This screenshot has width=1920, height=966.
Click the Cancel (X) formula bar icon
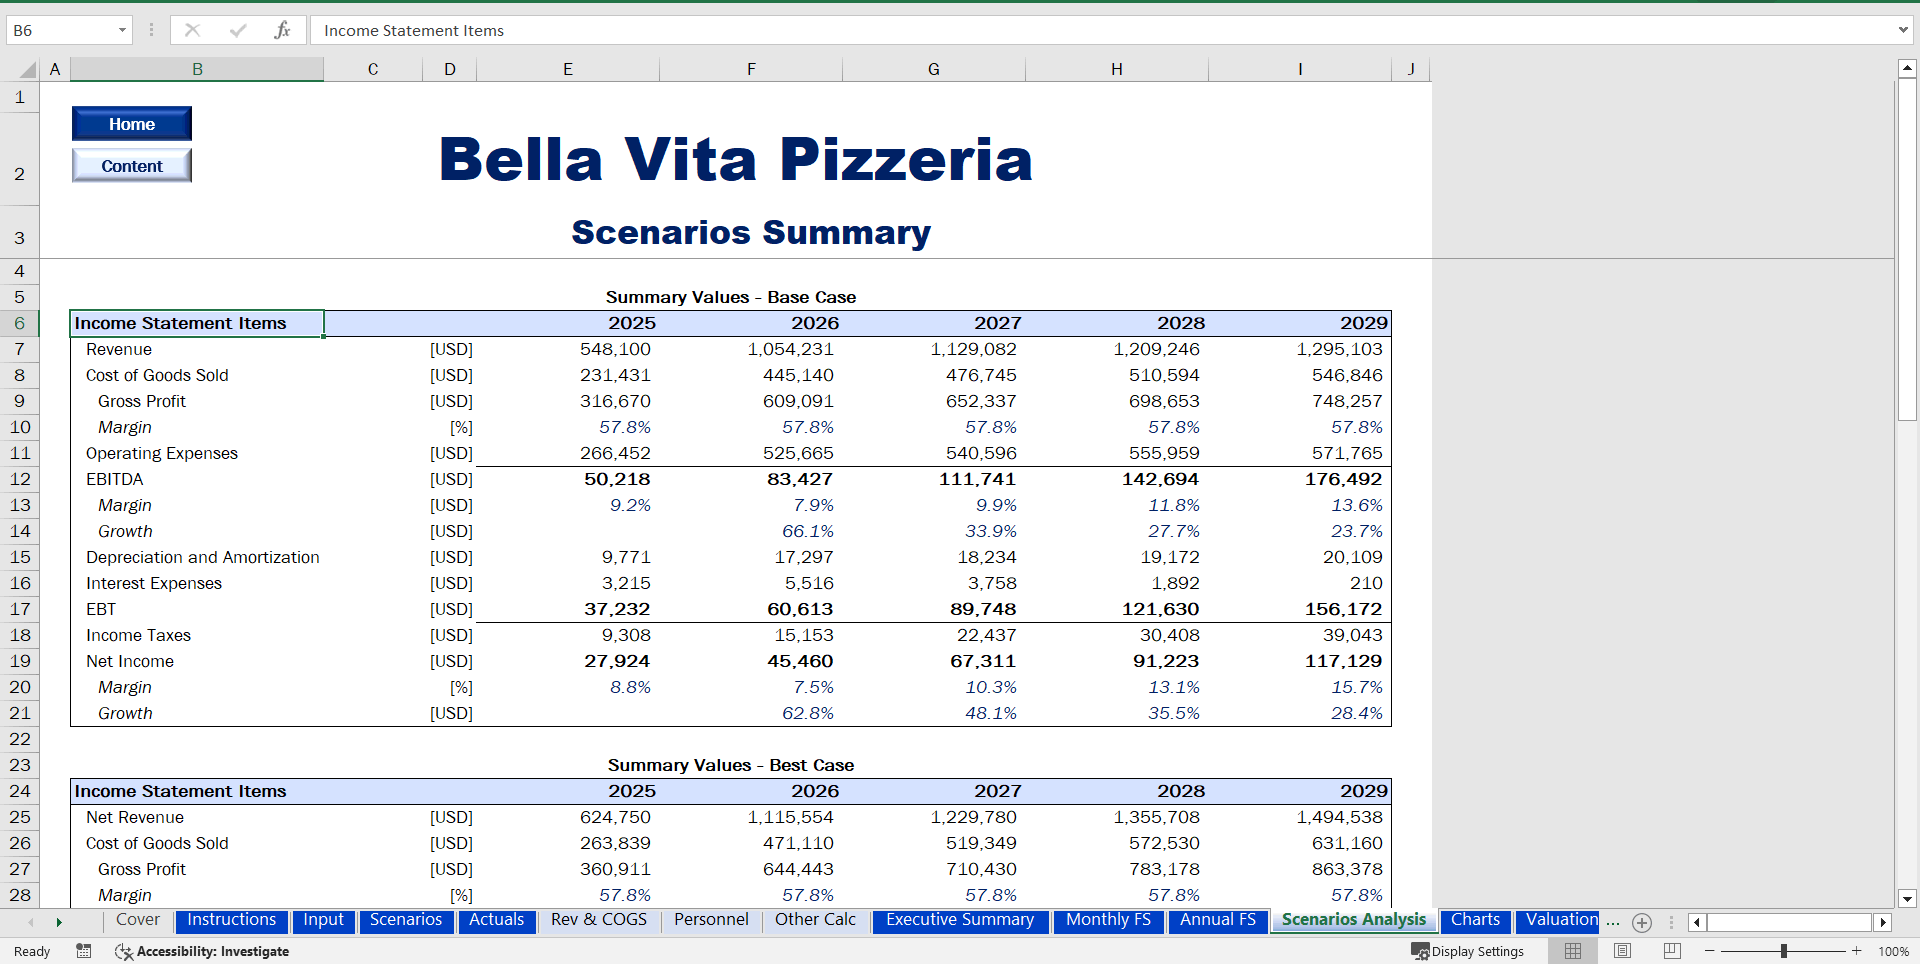[x=192, y=30]
